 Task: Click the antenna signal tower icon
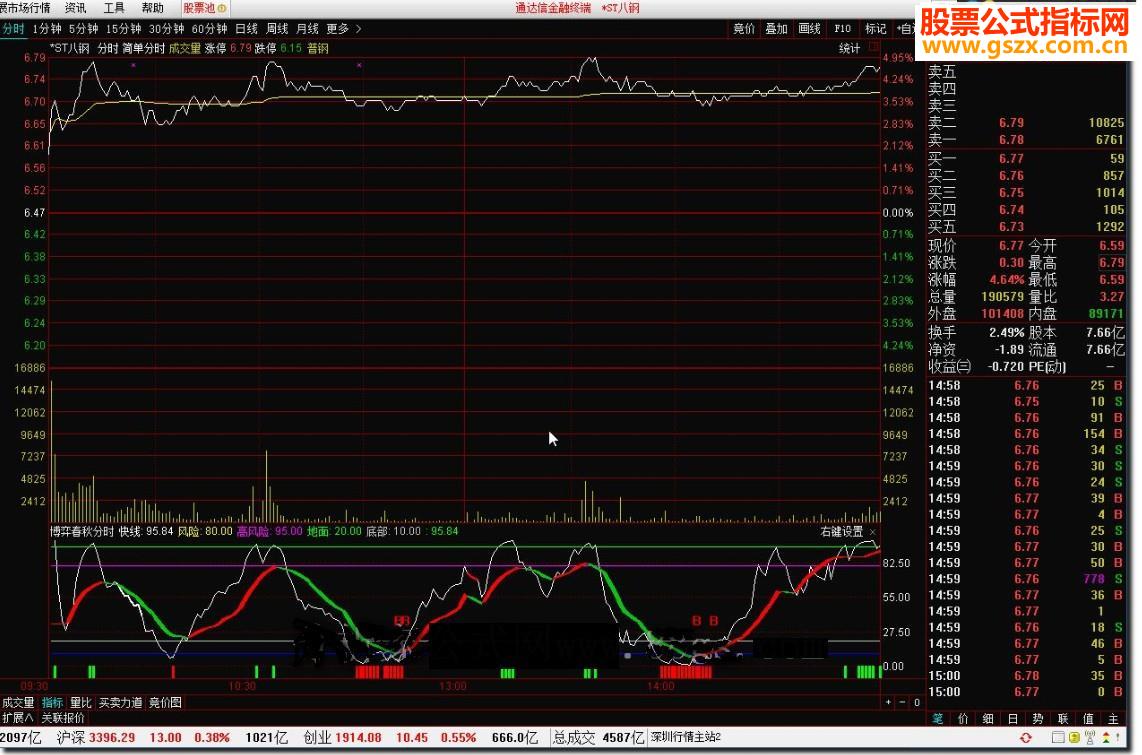click(x=1090, y=738)
